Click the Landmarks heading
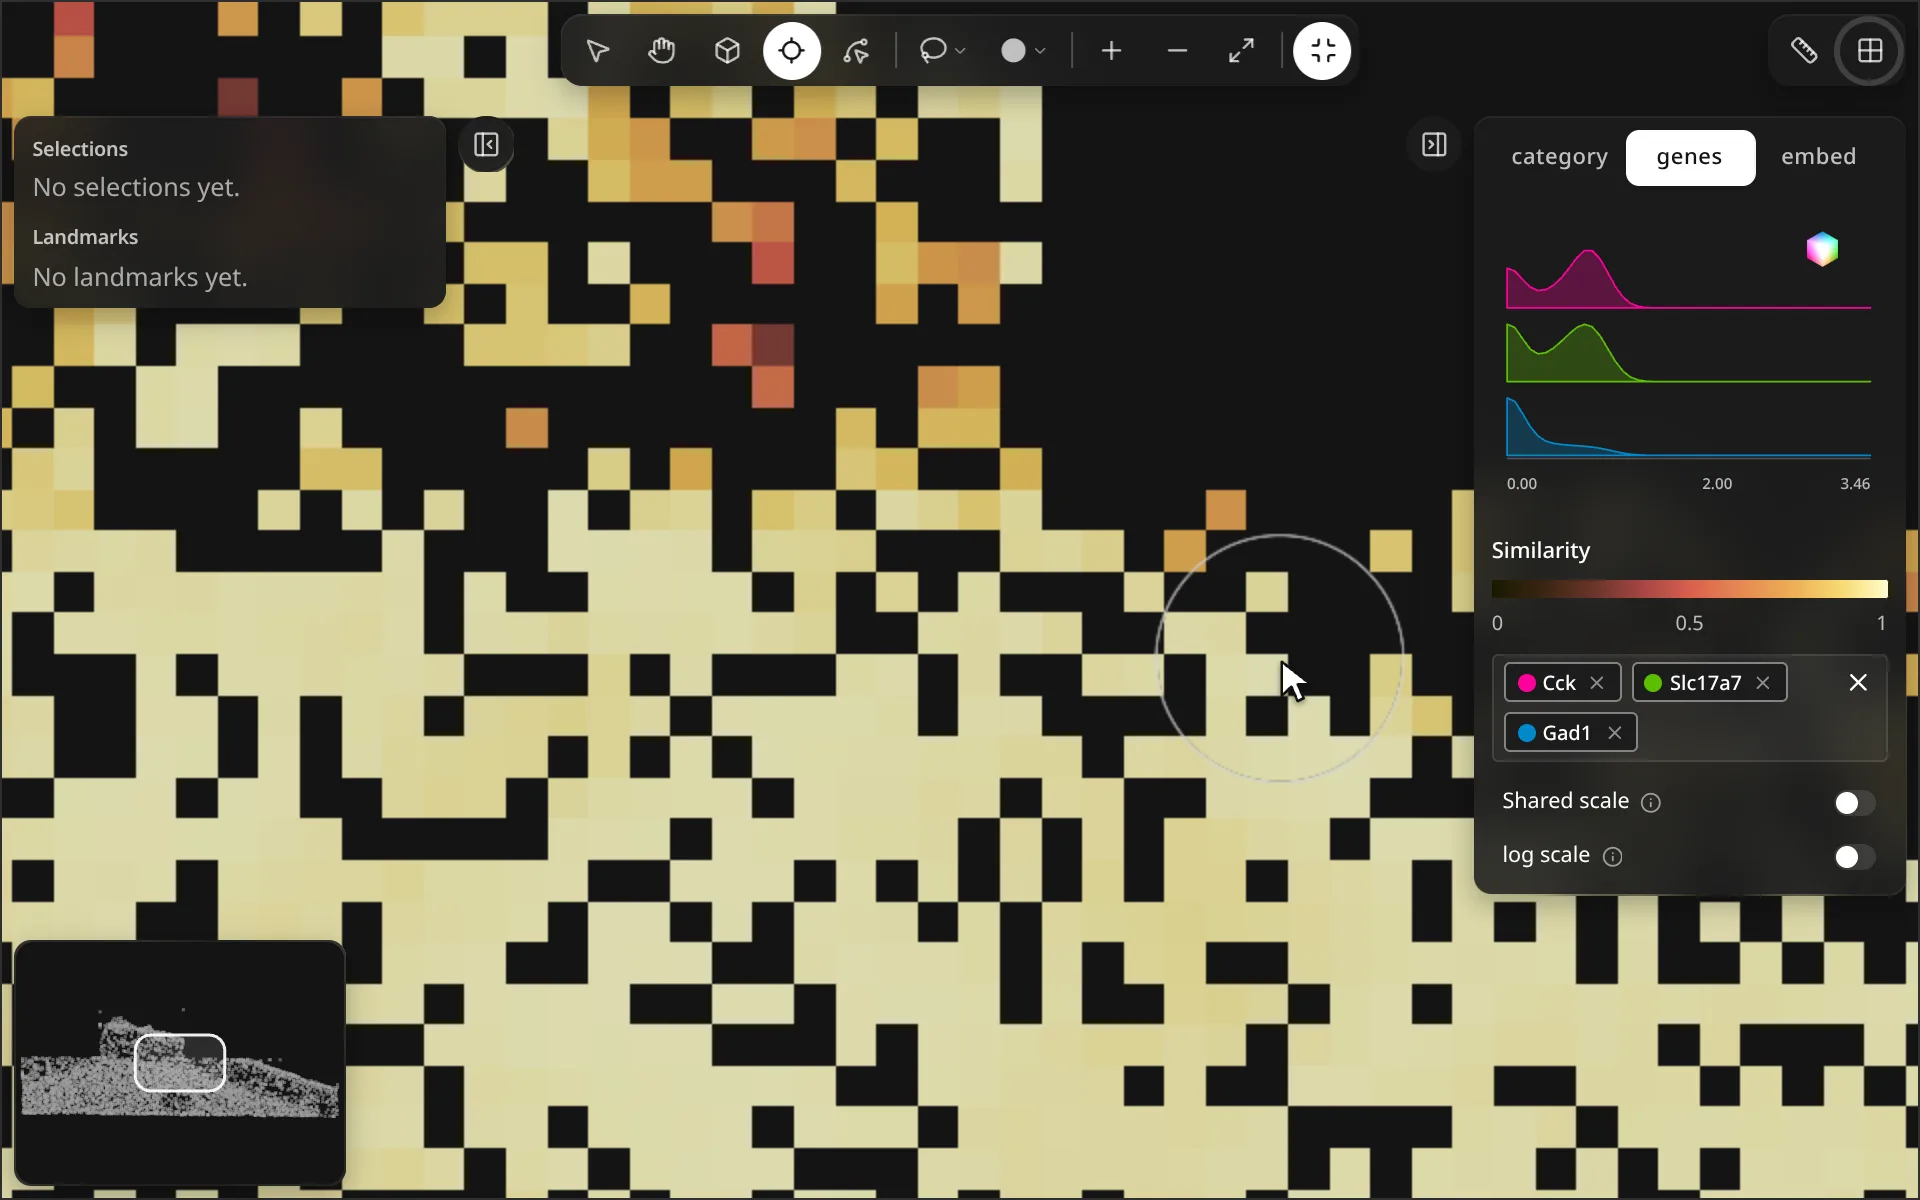Viewport: 1920px width, 1200px height. 85,237
